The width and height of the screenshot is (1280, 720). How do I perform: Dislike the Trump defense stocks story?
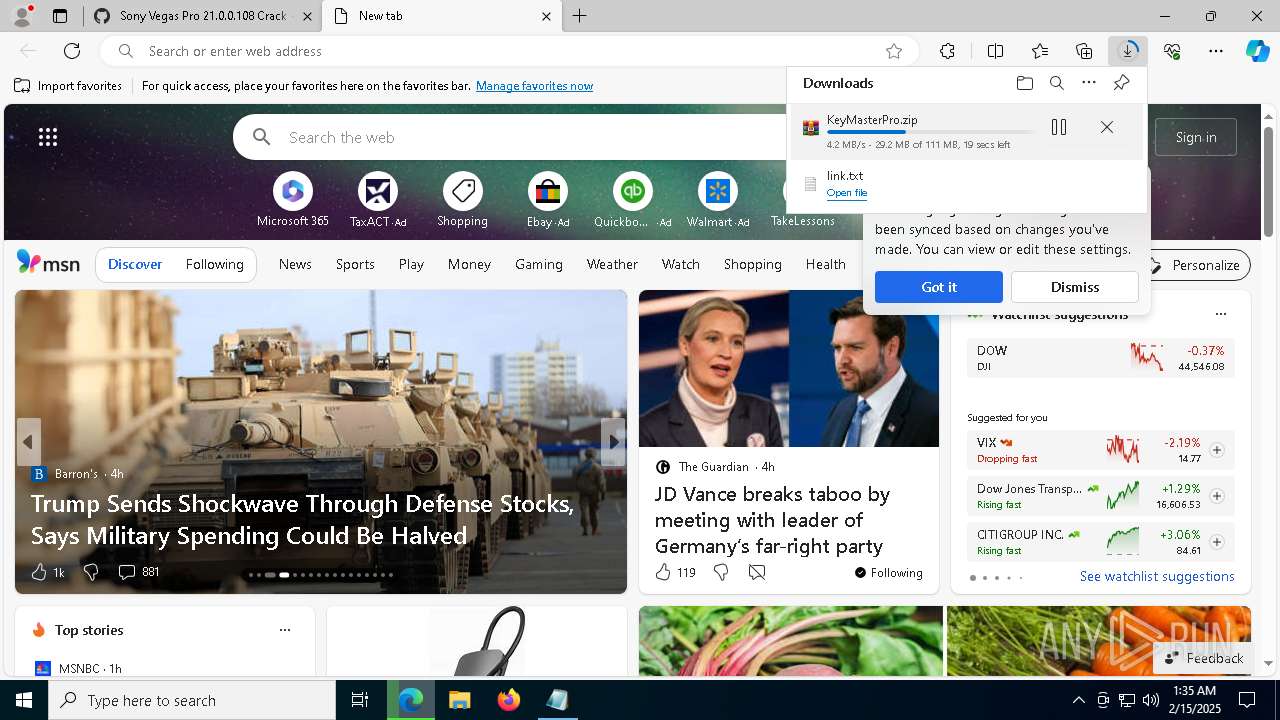(x=91, y=572)
